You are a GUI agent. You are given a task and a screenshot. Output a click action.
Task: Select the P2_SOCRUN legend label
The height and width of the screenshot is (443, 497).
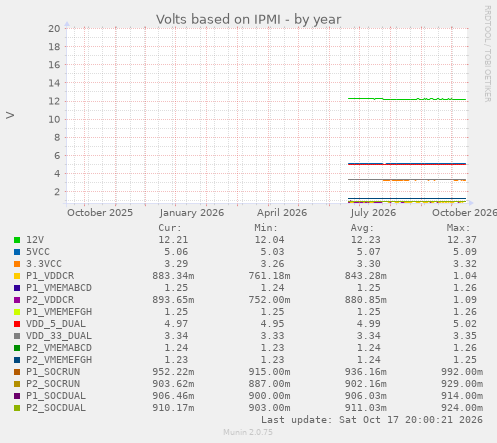(53, 384)
